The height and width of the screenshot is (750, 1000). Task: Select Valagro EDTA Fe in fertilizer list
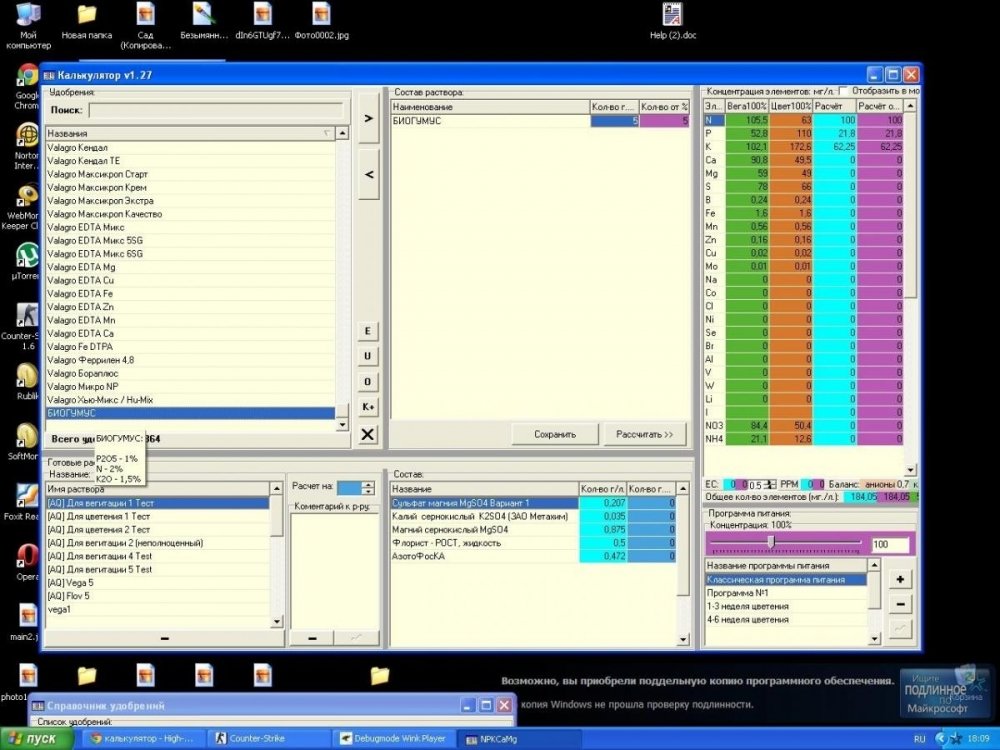[190, 294]
